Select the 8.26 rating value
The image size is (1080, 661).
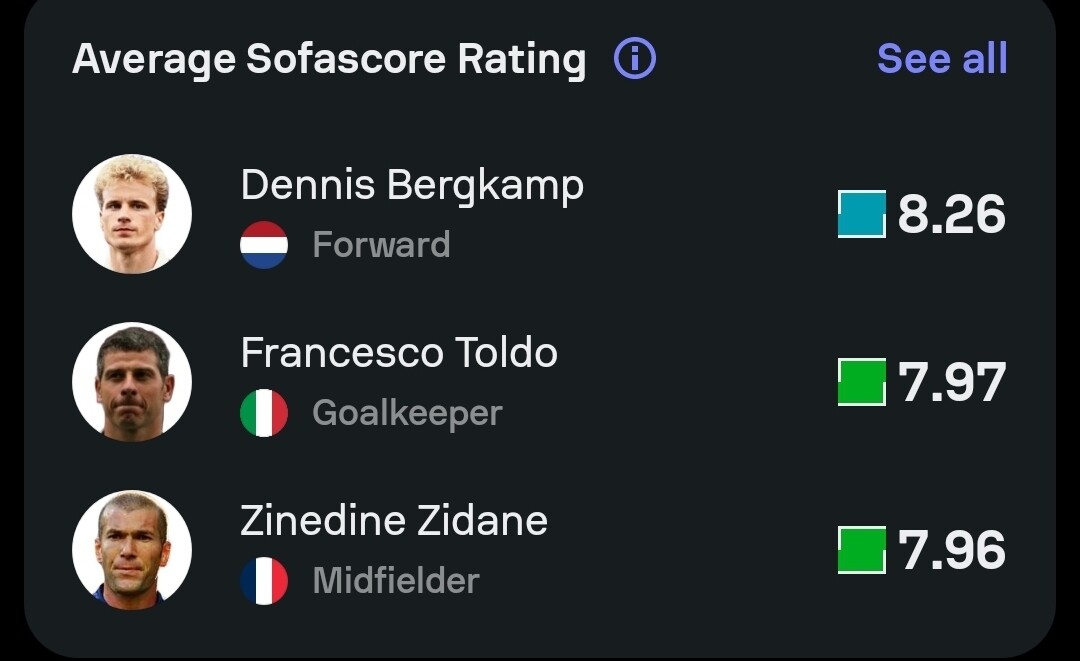(x=951, y=214)
